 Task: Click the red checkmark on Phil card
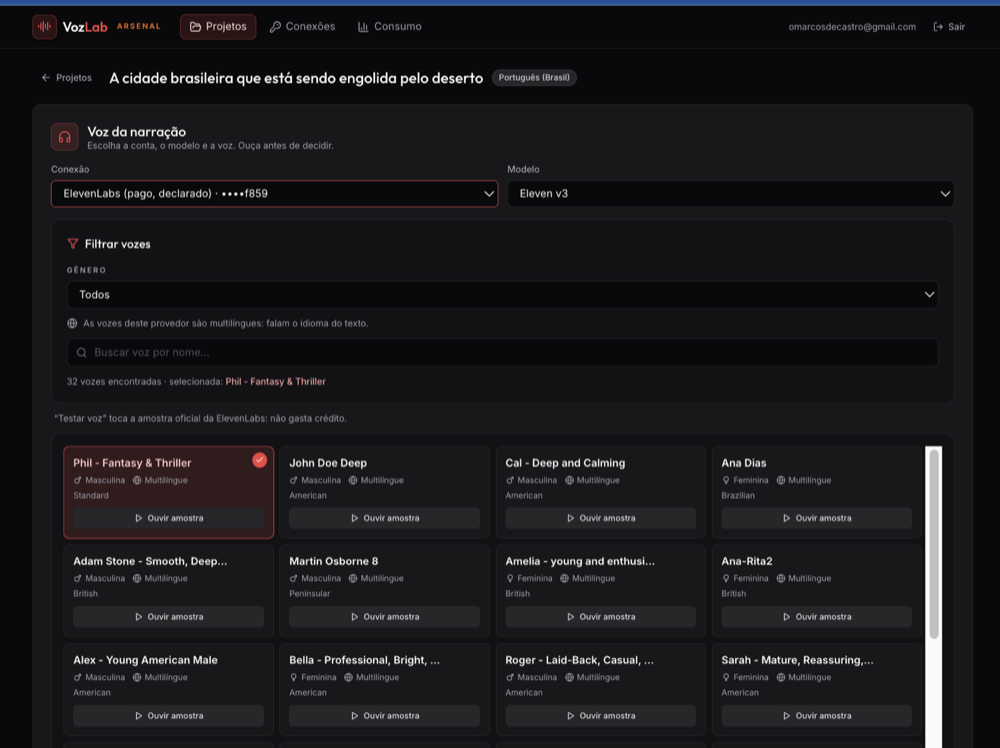(x=260, y=460)
